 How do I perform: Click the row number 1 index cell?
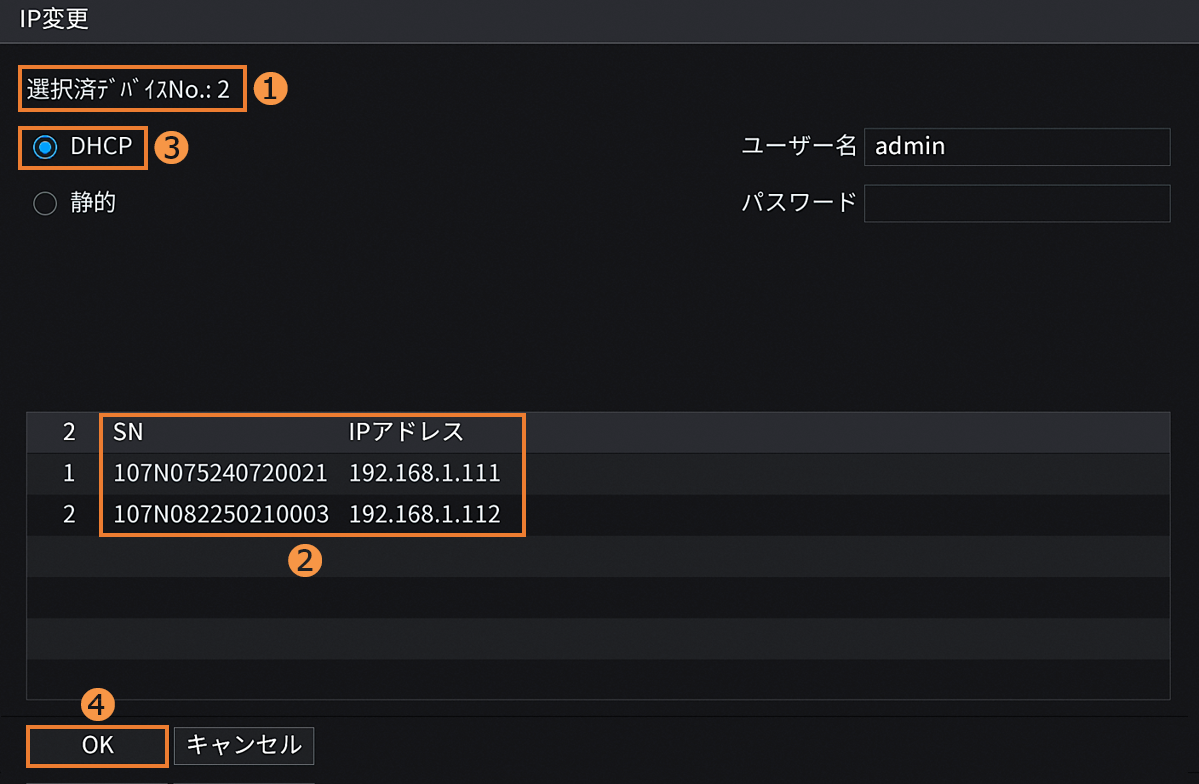[69, 473]
